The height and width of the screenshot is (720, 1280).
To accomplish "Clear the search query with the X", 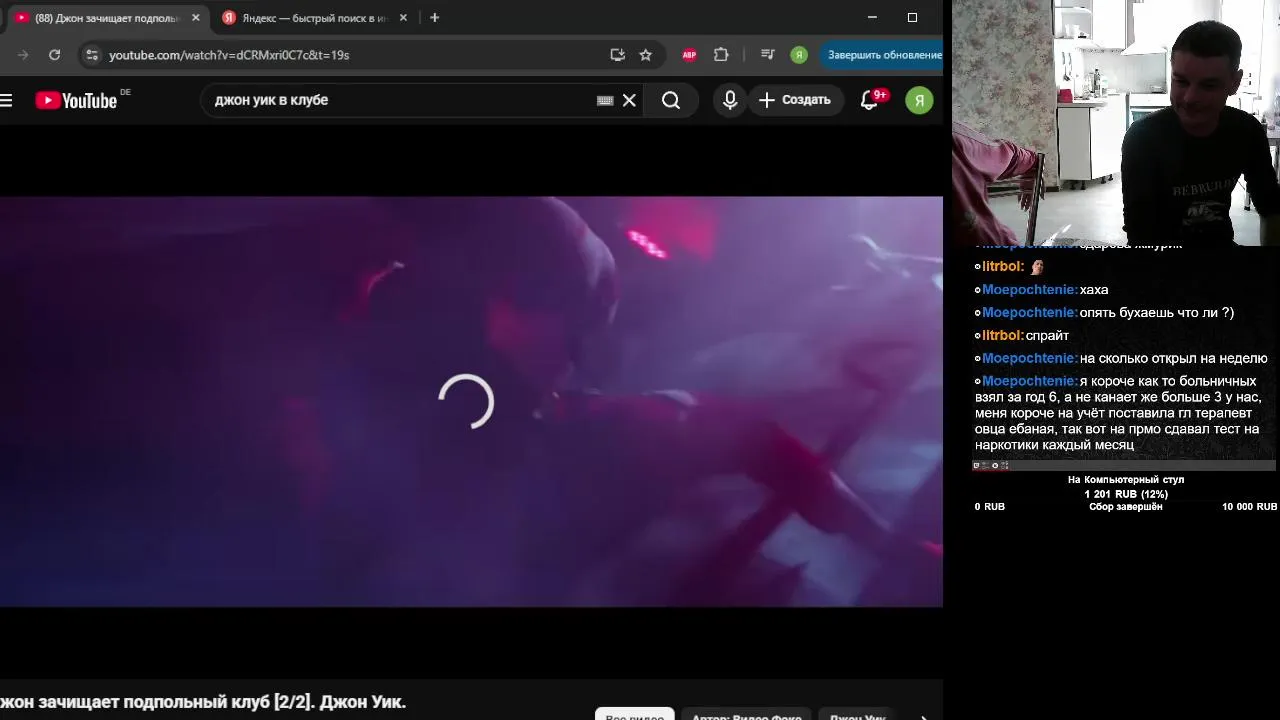I will coord(629,100).
